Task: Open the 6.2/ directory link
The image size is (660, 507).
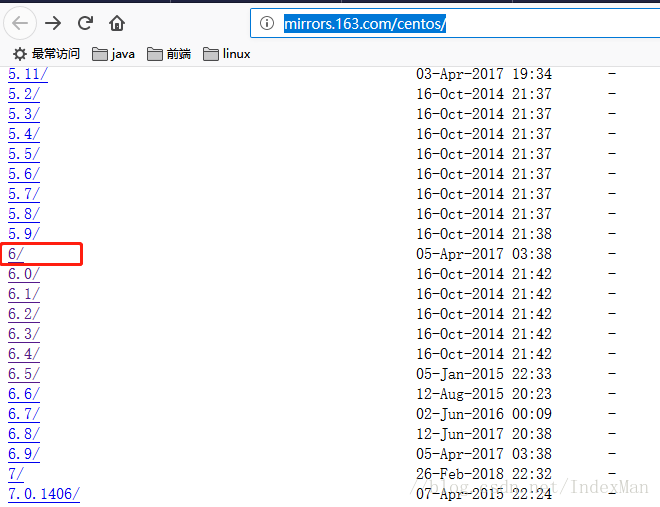Action: point(24,314)
